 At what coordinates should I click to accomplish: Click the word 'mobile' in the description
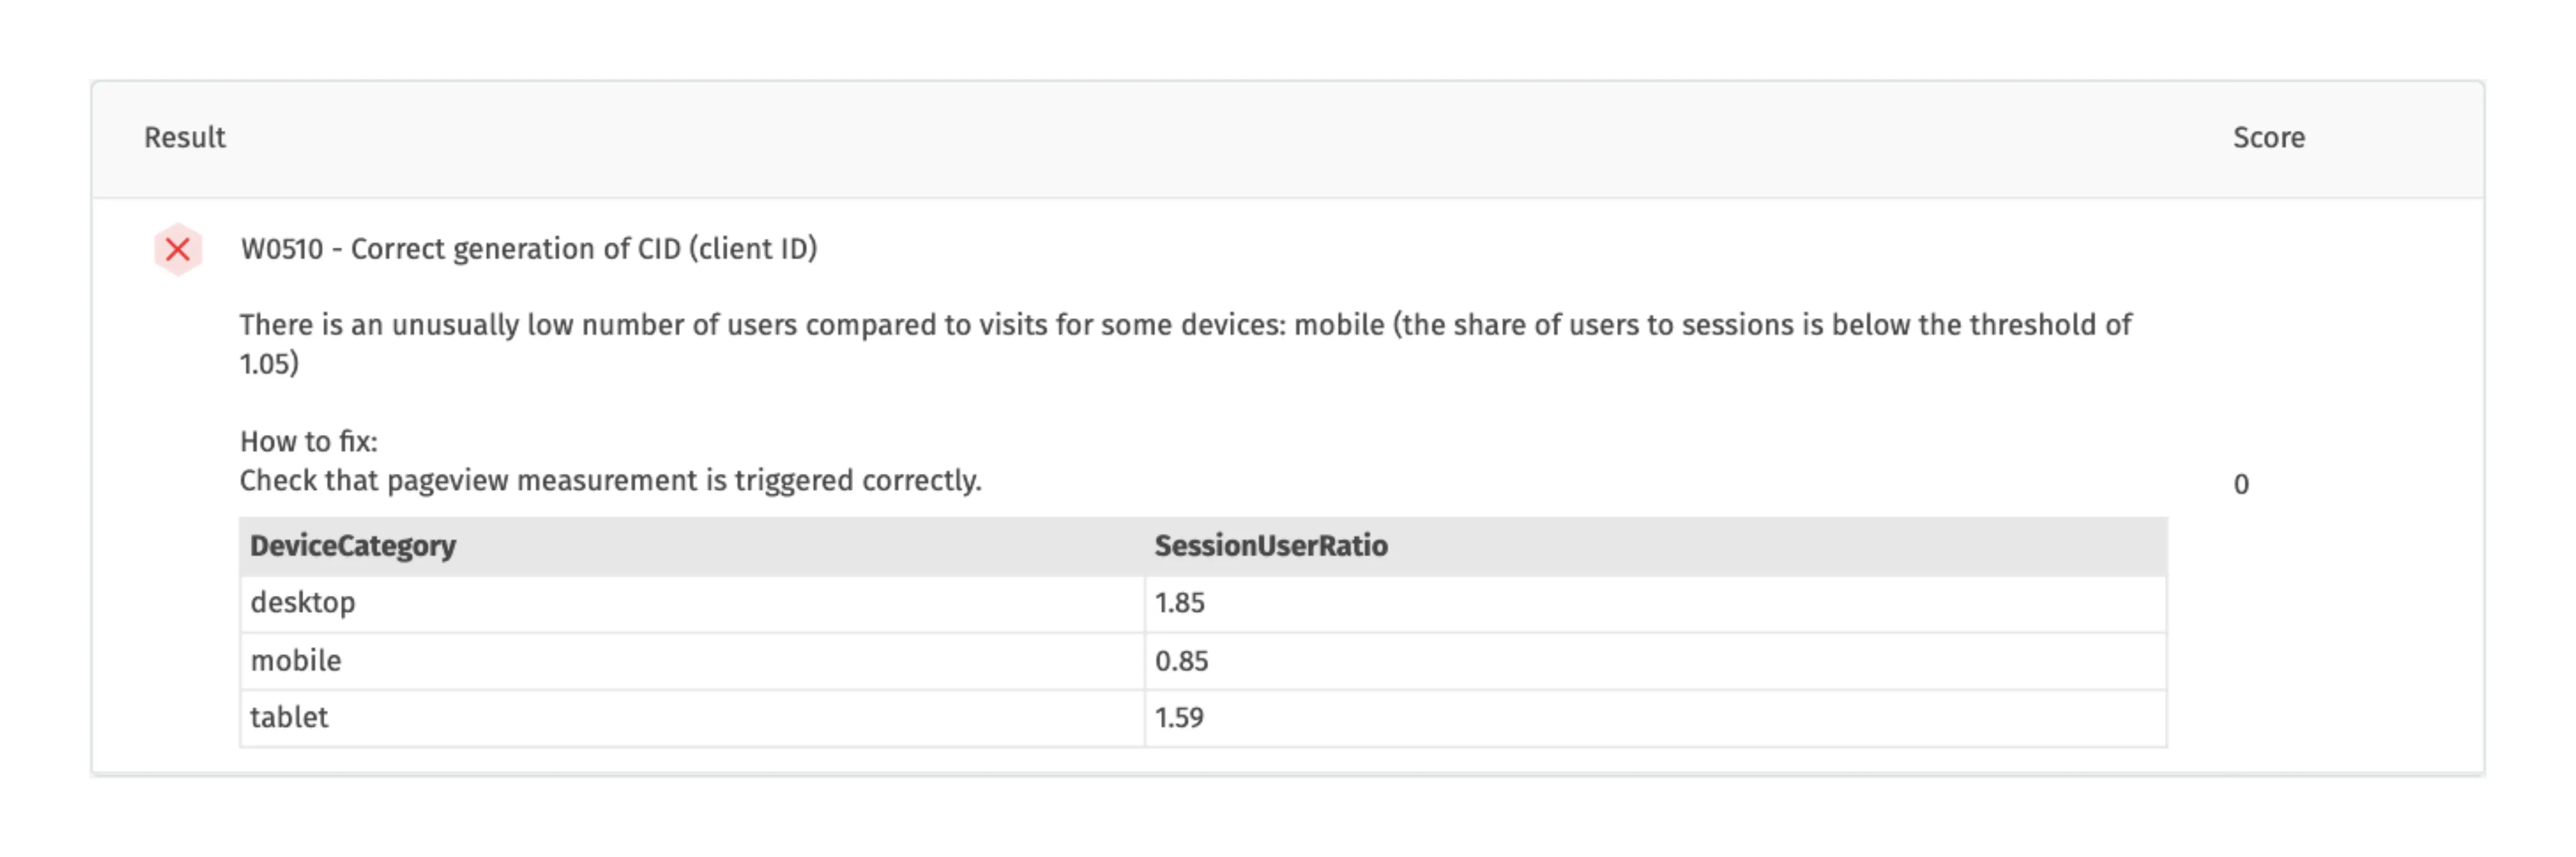1339,324
